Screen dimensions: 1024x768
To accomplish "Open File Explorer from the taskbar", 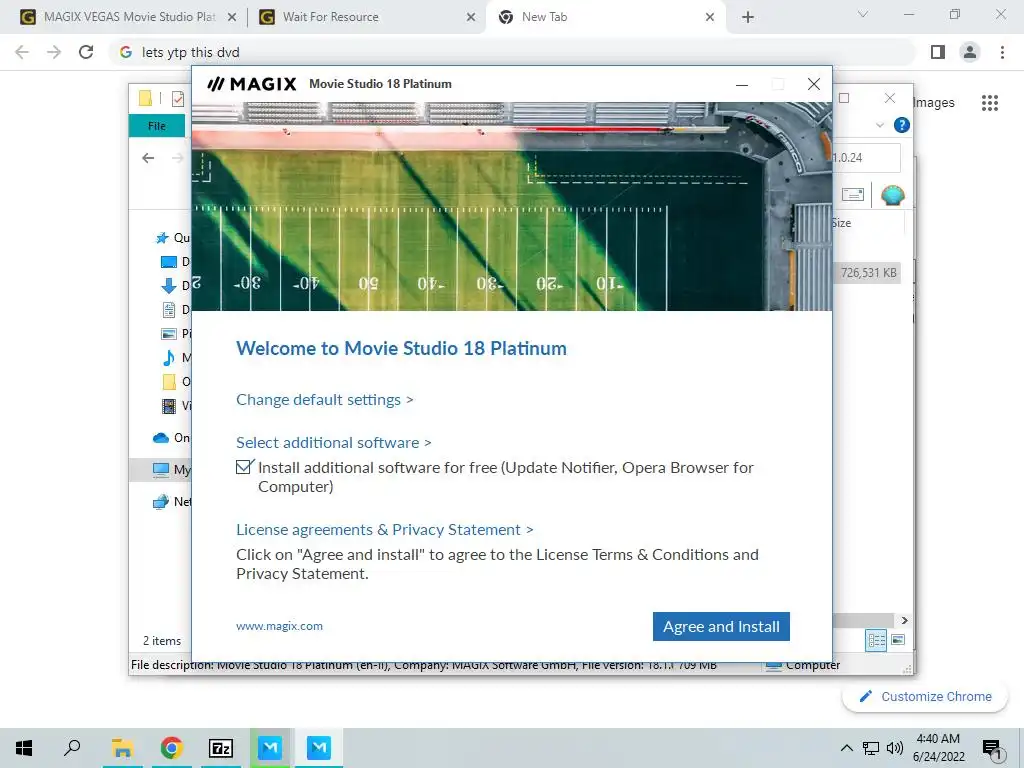I will [122, 748].
